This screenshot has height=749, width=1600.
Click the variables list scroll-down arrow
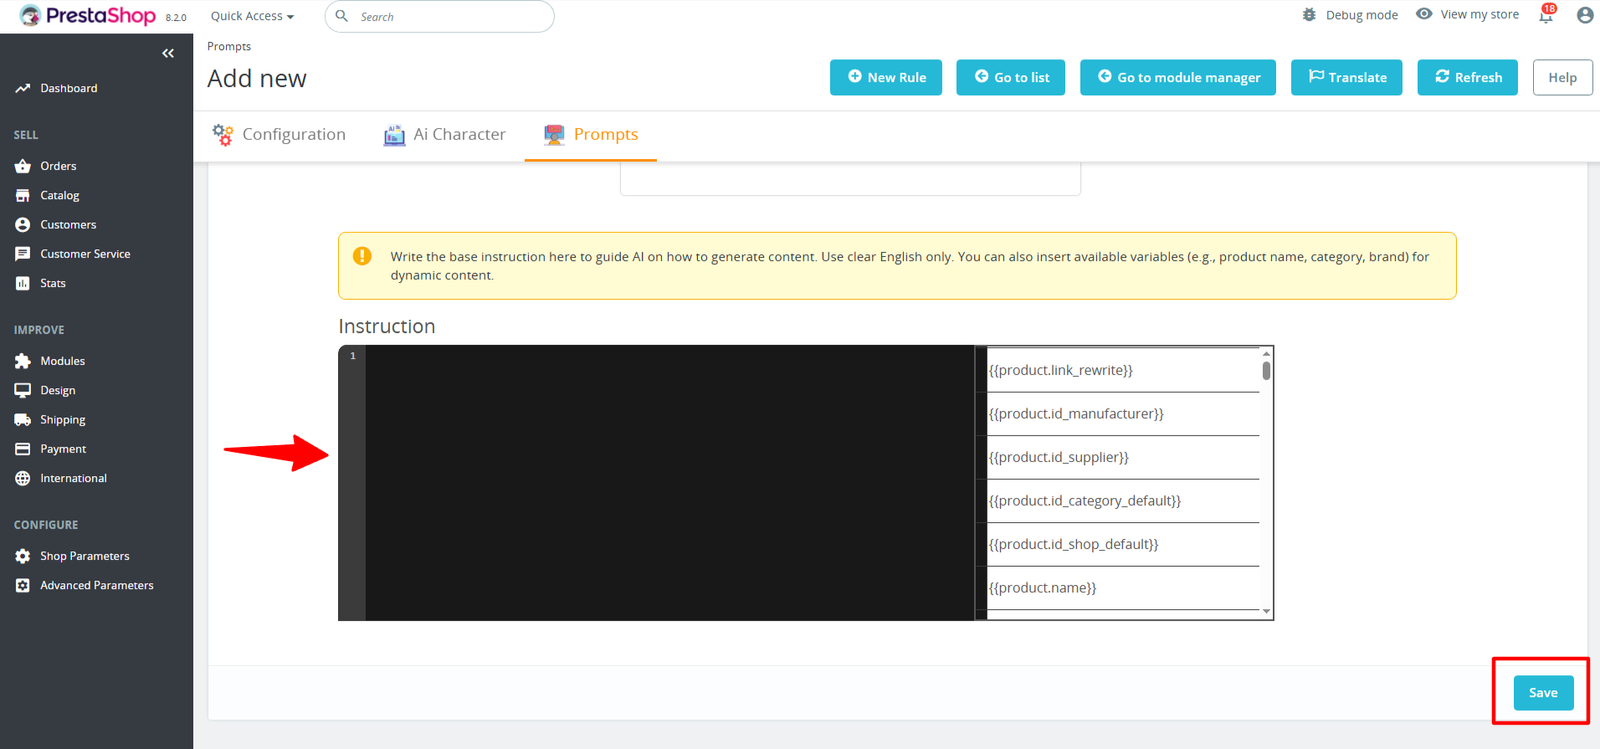(x=1266, y=611)
